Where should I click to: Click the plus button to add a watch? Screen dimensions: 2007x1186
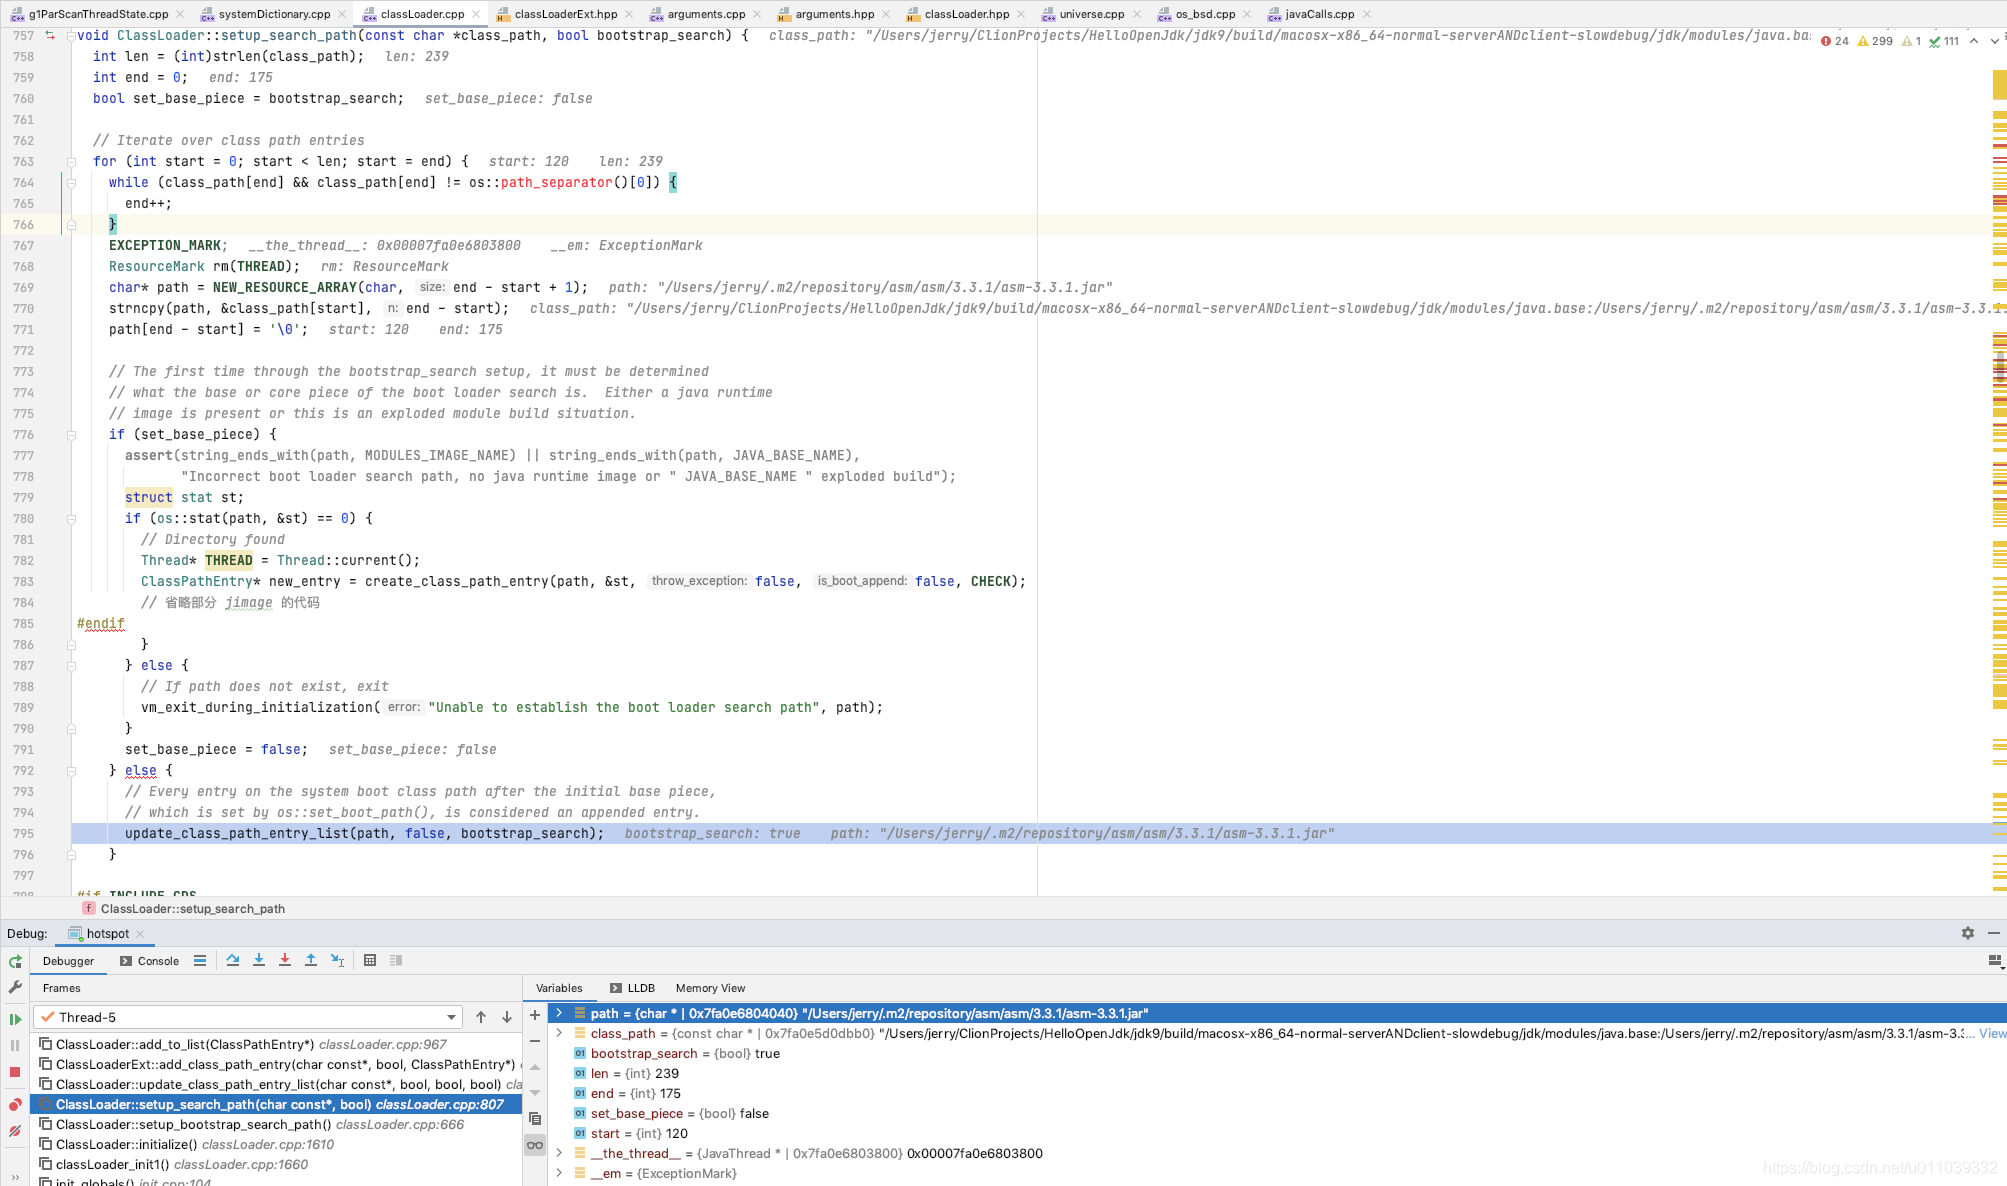535,1014
